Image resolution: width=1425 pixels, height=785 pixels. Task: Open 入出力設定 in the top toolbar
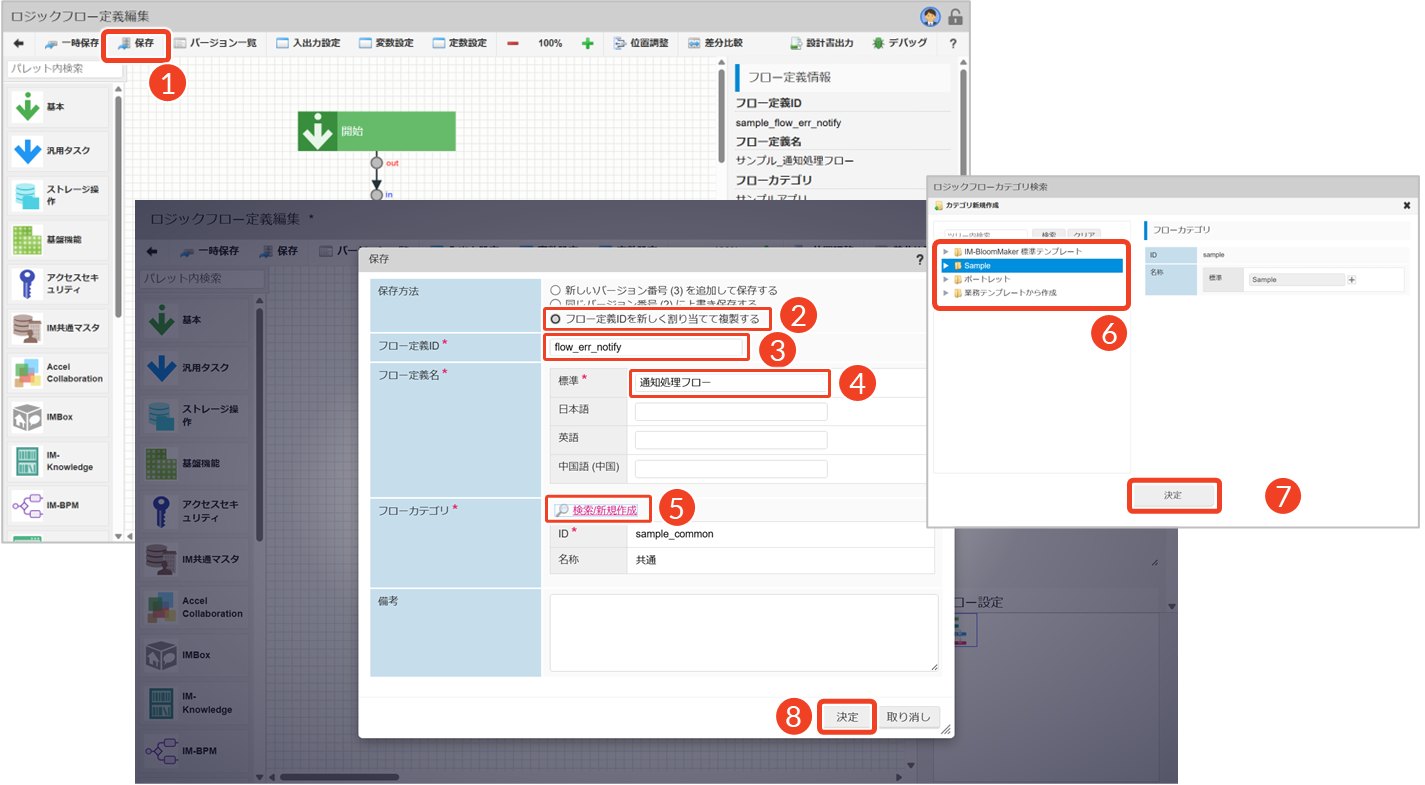(x=308, y=44)
